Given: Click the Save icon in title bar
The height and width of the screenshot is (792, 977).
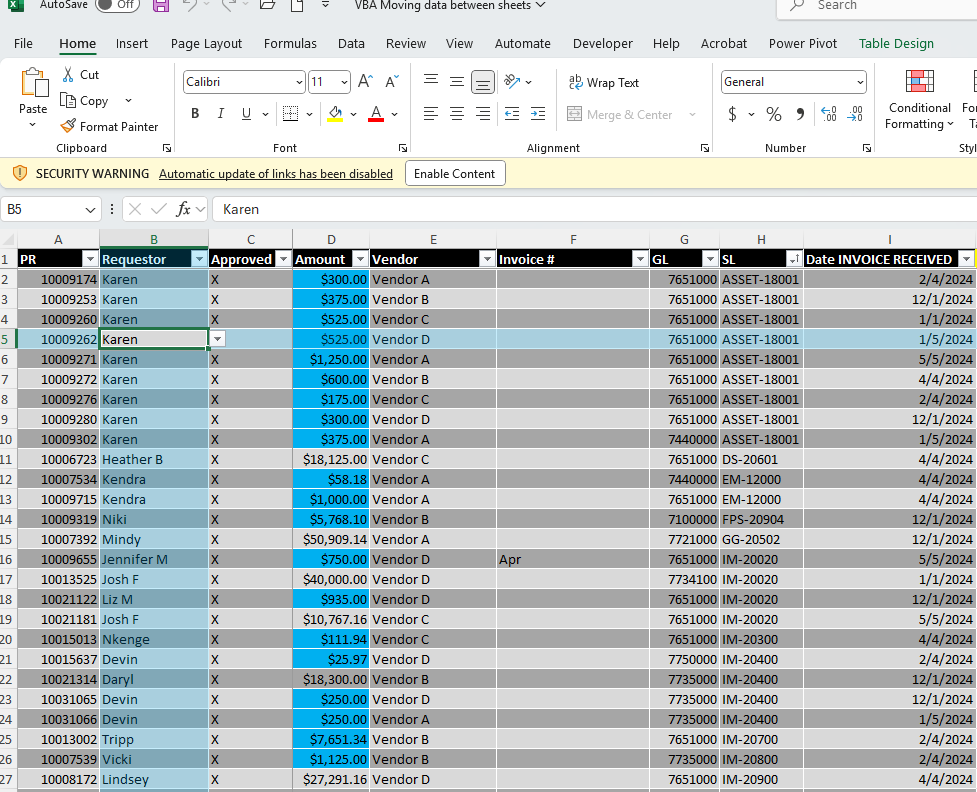Looking at the screenshot, I should coord(161,5).
